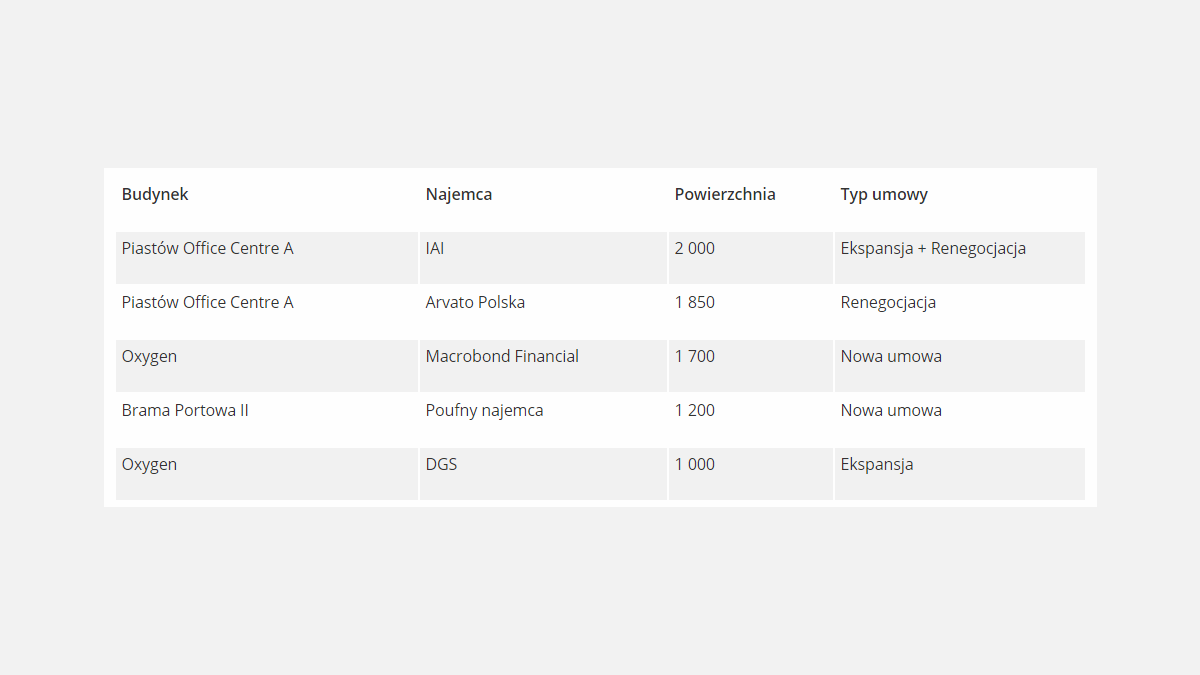Click the Brama Portowa II cell
This screenshot has height=675, width=1200.
pyautogui.click(x=185, y=410)
